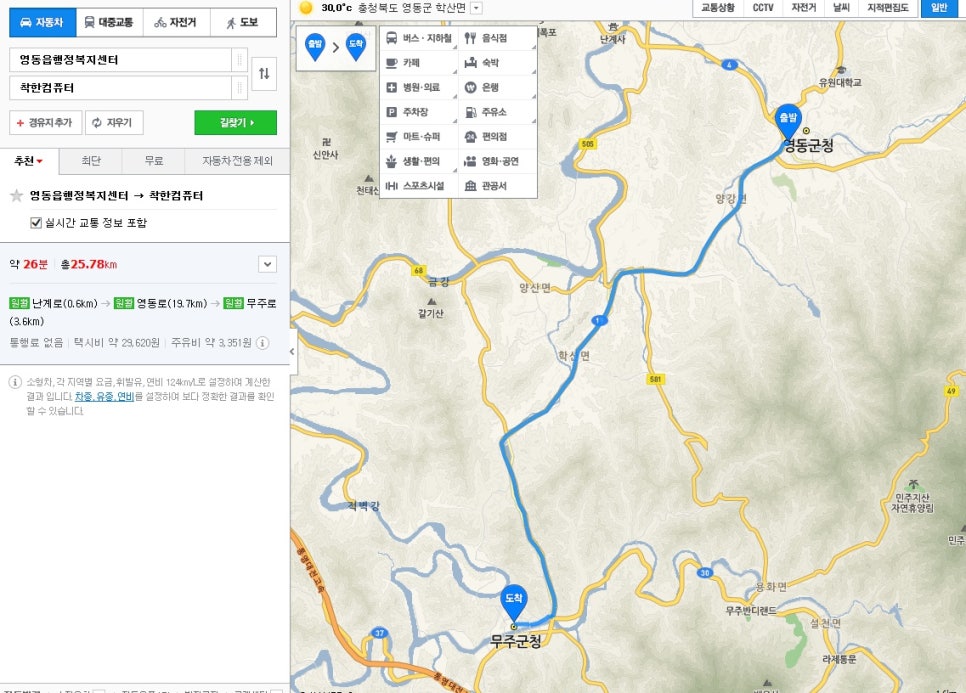Collapse the side panel with arrow handle

tap(293, 352)
